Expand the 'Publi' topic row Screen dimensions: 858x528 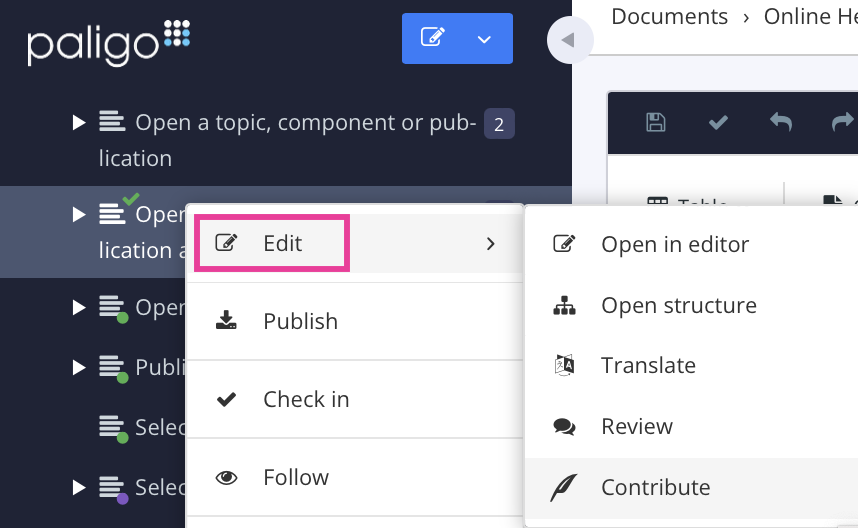(79, 368)
